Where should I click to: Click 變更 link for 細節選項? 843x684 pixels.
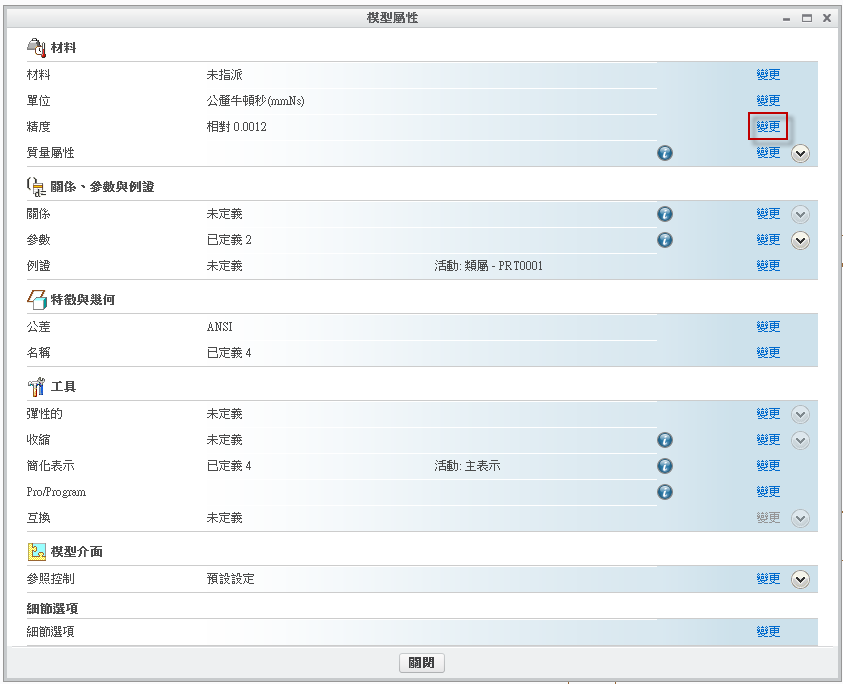(768, 632)
